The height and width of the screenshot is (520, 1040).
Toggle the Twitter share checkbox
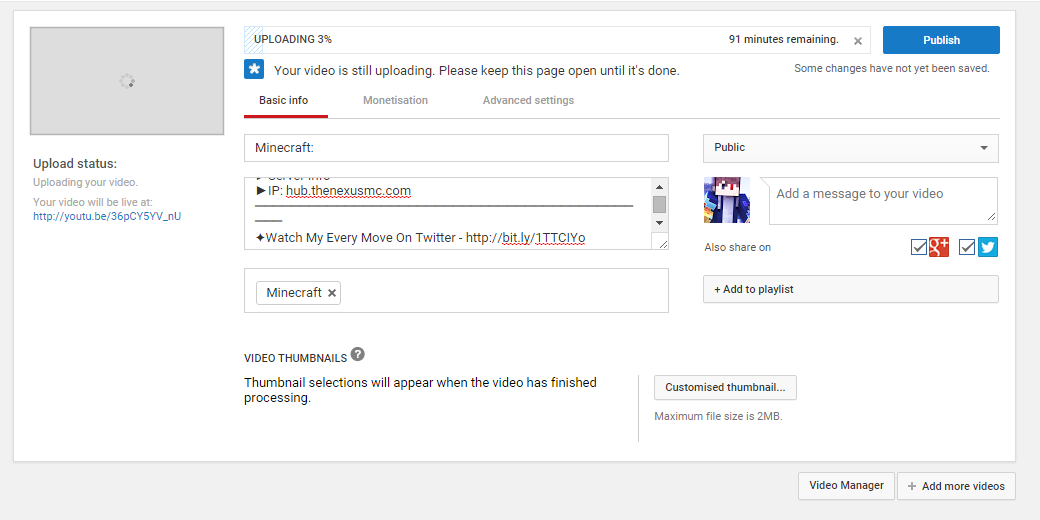968,247
